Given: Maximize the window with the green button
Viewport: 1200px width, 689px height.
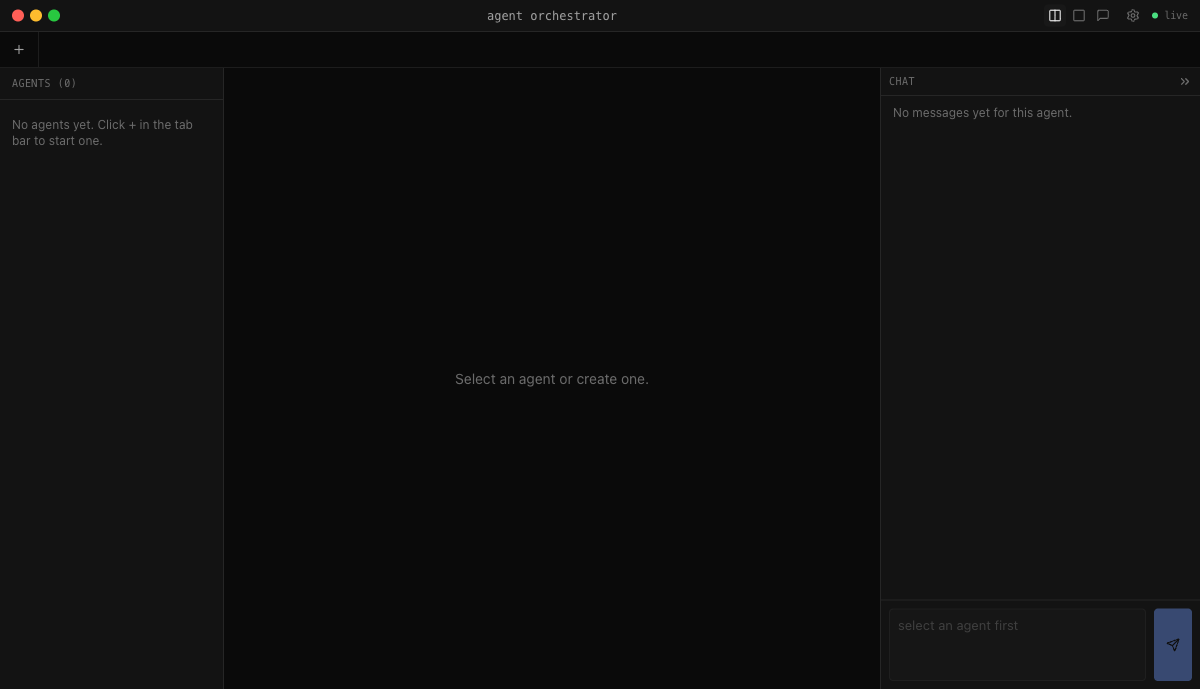Looking at the screenshot, I should [54, 15].
